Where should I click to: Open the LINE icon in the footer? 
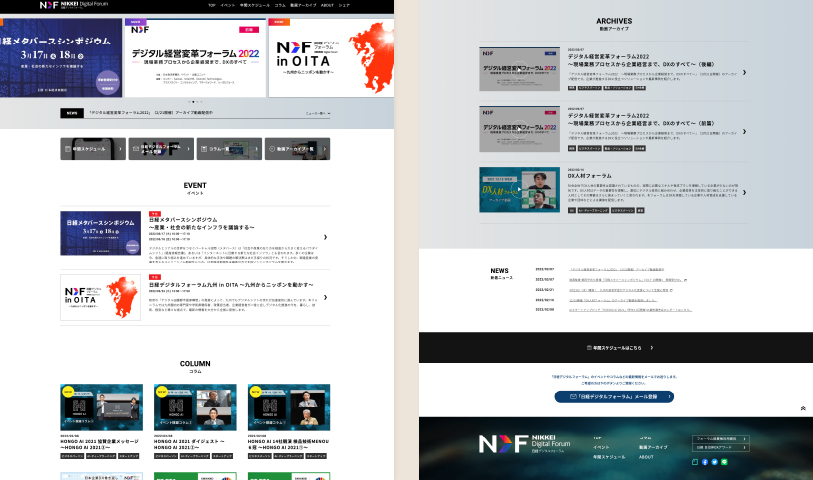pos(724,462)
